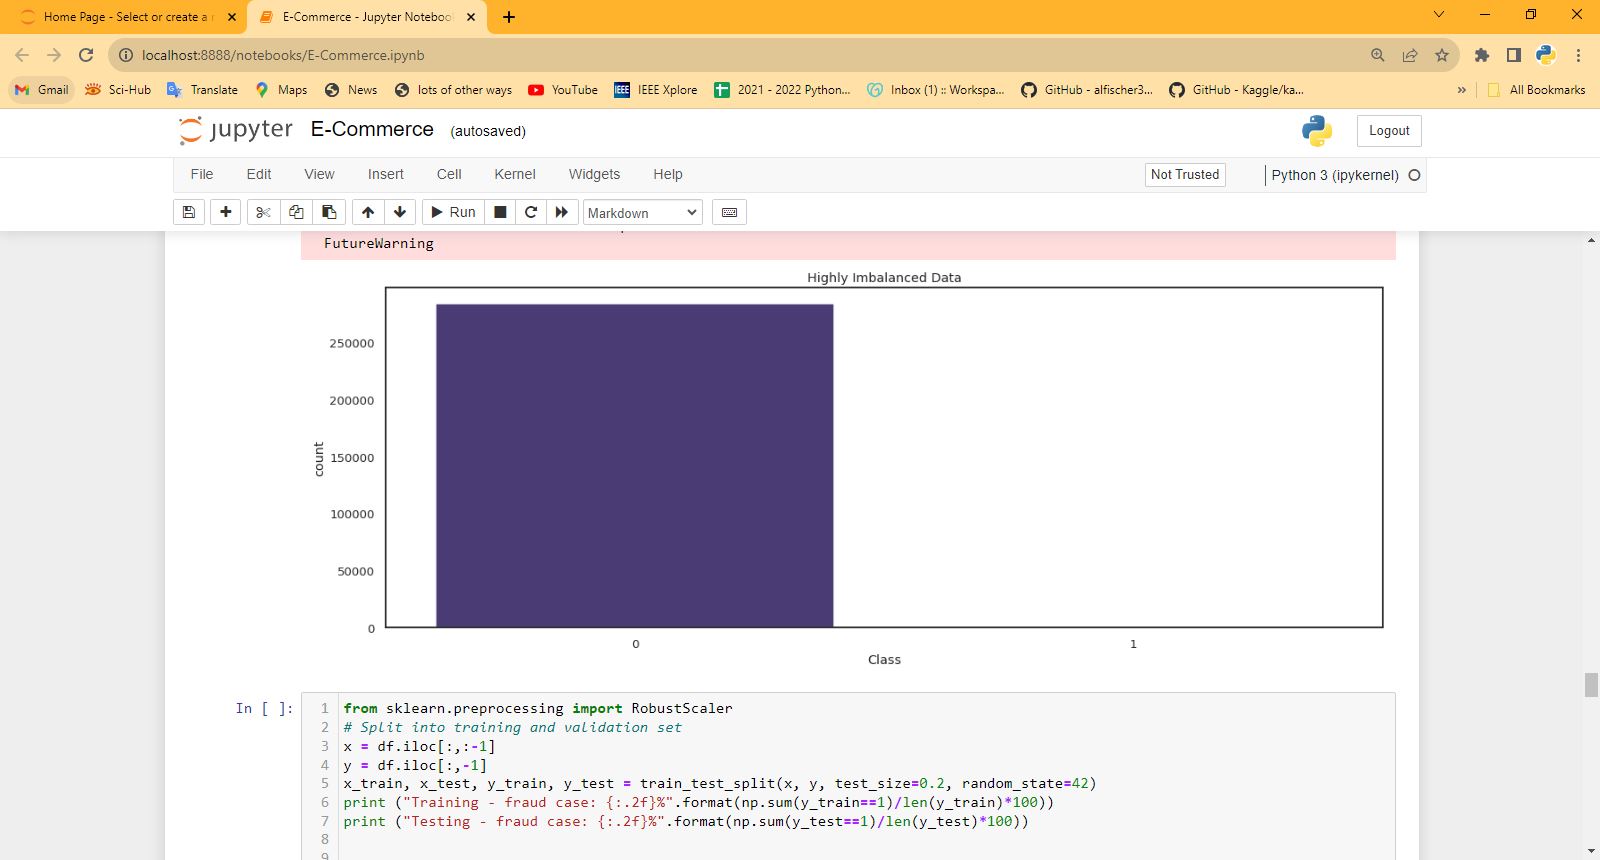Open the File menu
This screenshot has height=860, width=1600.
pos(202,174)
